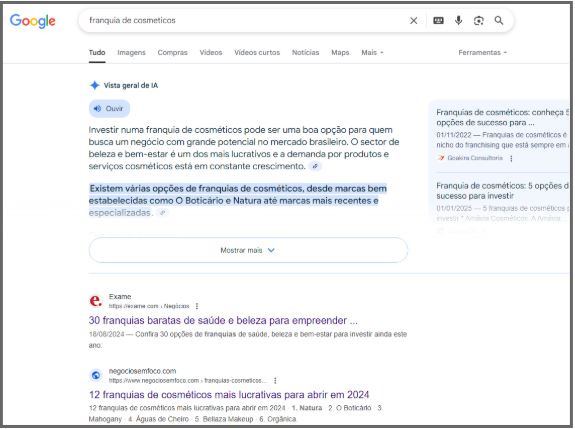Click the snippet listing 'Natura 2. O Boticário'
The width and height of the screenshot is (575, 429).
click(x=235, y=414)
